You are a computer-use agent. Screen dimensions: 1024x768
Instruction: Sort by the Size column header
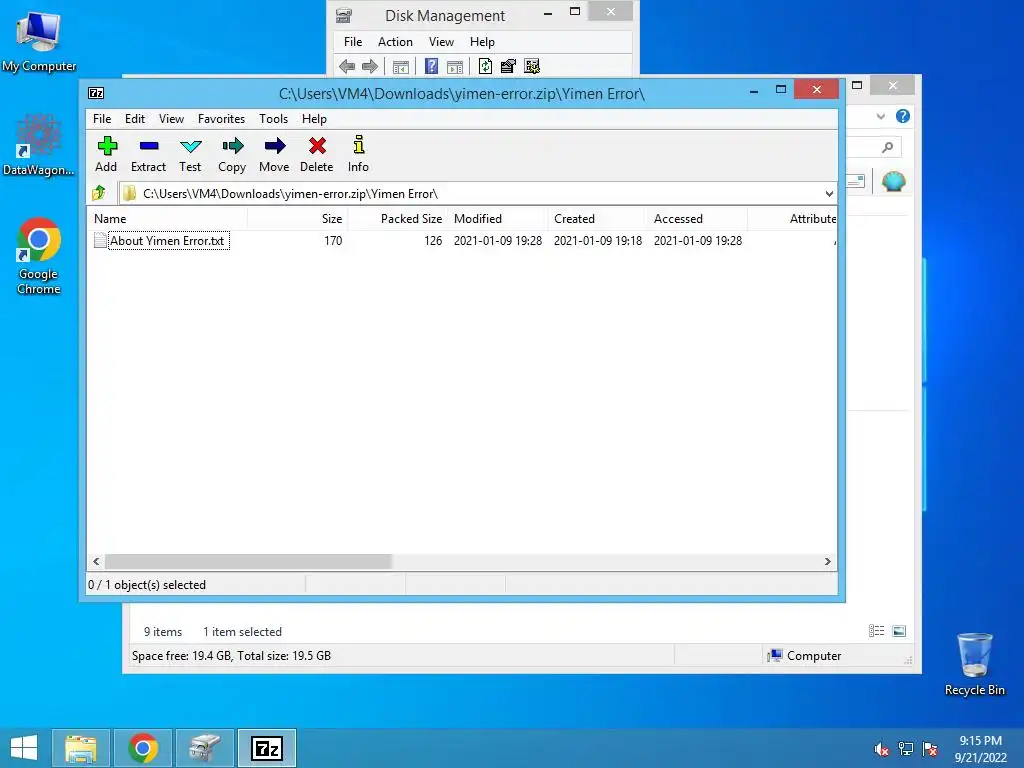click(x=297, y=219)
